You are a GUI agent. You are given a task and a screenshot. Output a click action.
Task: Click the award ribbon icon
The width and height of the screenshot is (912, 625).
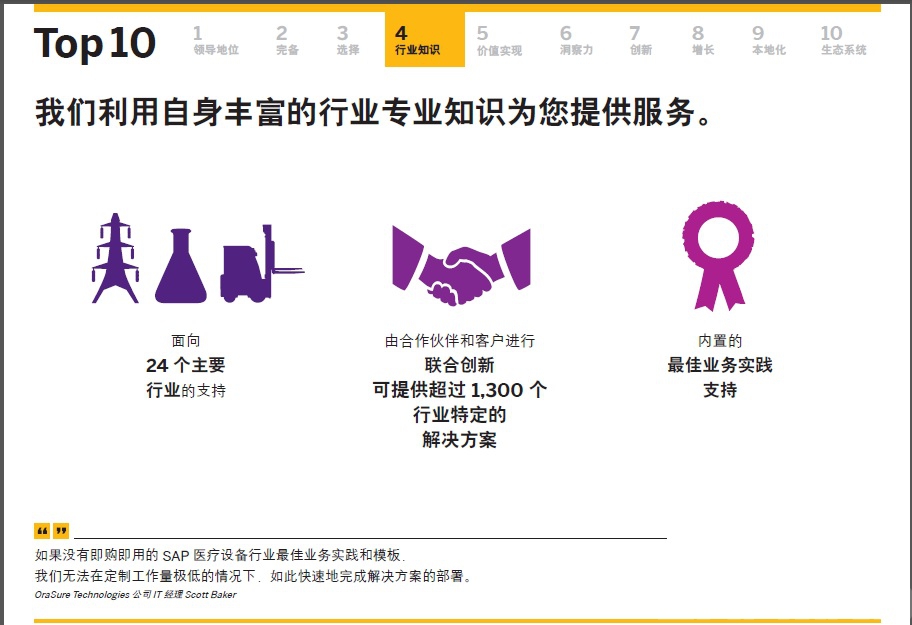[719, 255]
